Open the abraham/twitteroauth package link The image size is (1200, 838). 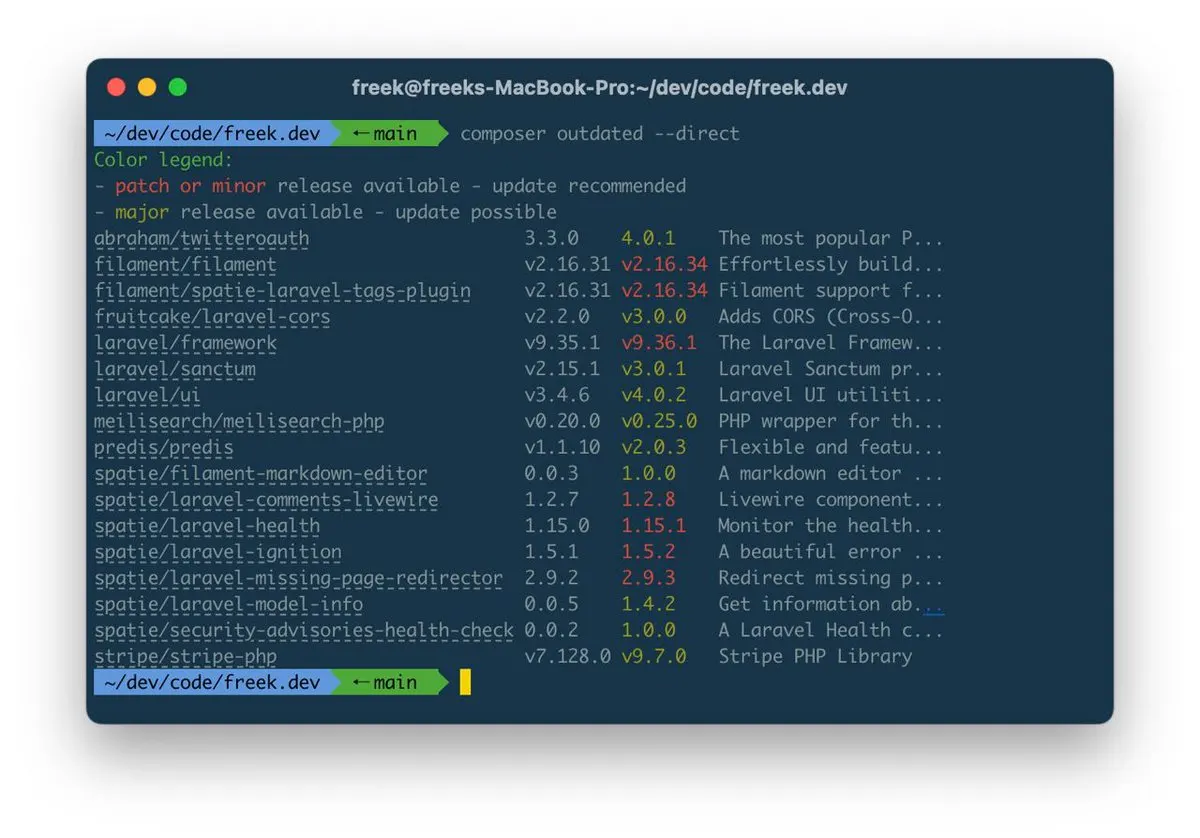coord(202,239)
